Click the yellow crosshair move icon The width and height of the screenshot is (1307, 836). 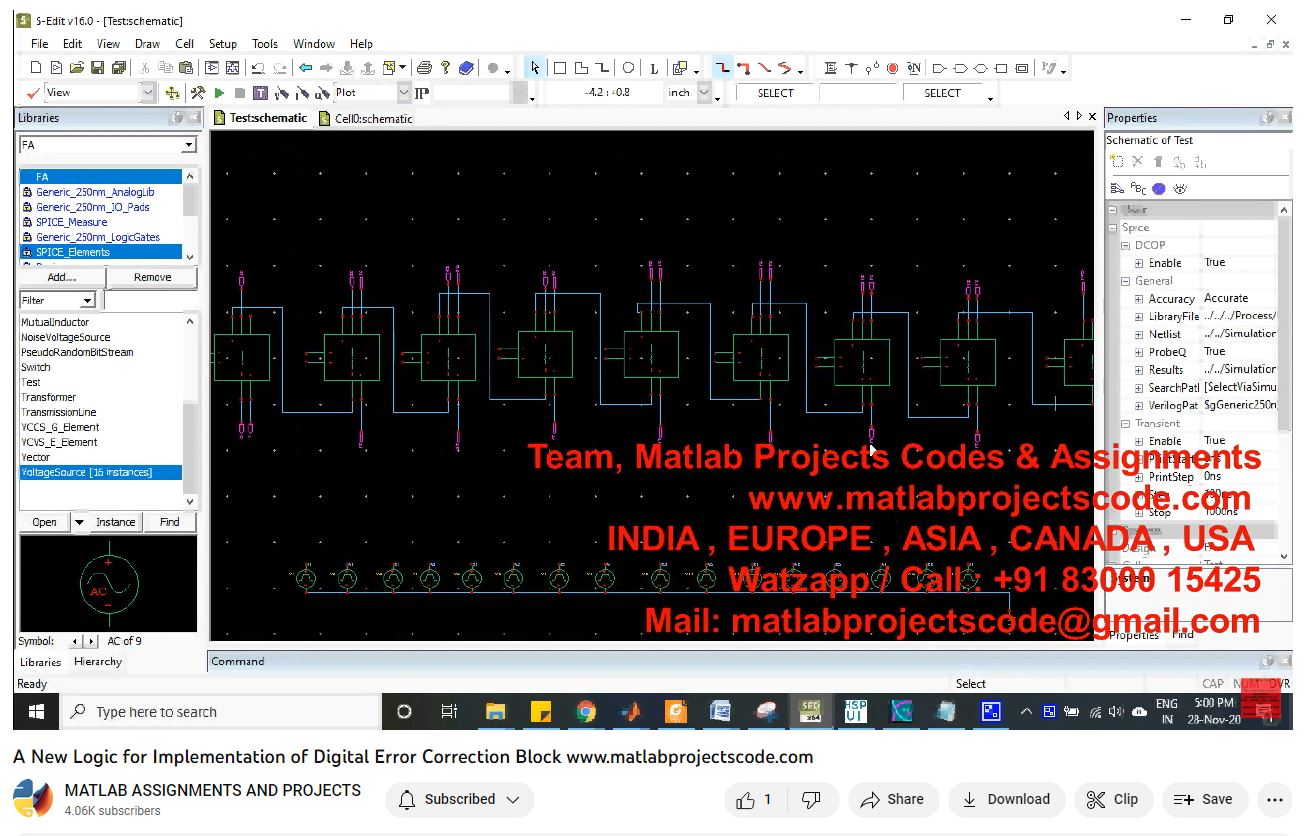pyautogui.click(x=172, y=93)
